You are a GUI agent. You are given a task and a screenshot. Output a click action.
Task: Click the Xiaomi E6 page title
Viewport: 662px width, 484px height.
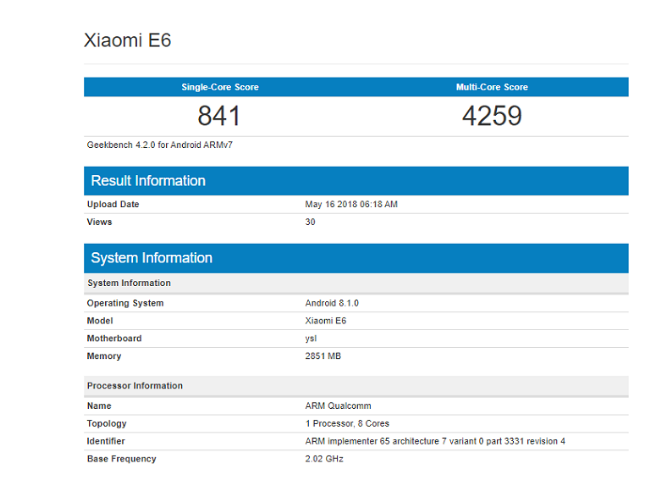(x=128, y=41)
